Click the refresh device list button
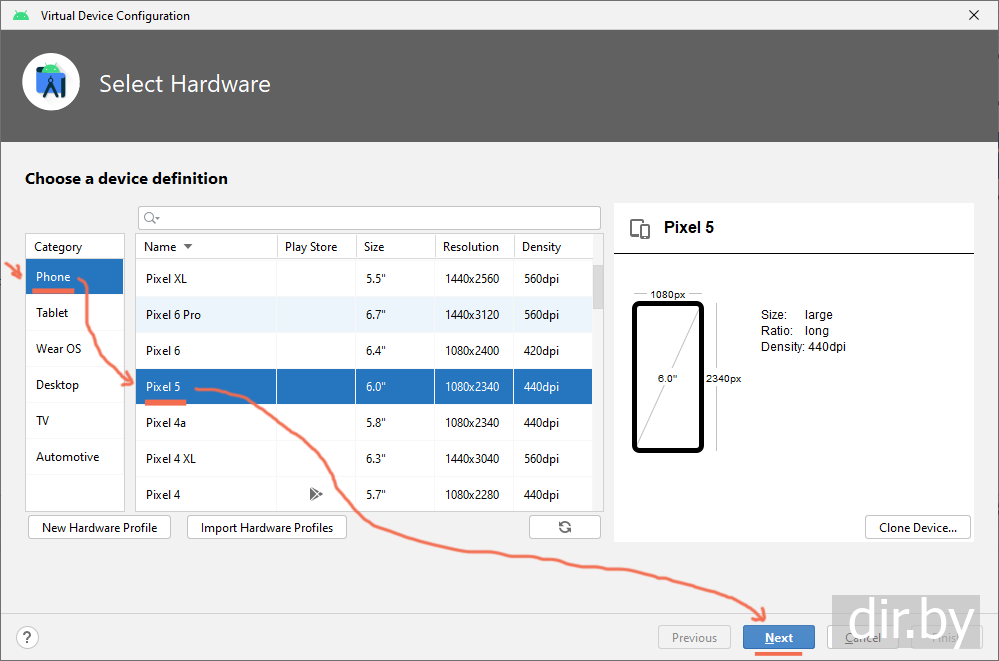The width and height of the screenshot is (999, 661). pyautogui.click(x=565, y=527)
